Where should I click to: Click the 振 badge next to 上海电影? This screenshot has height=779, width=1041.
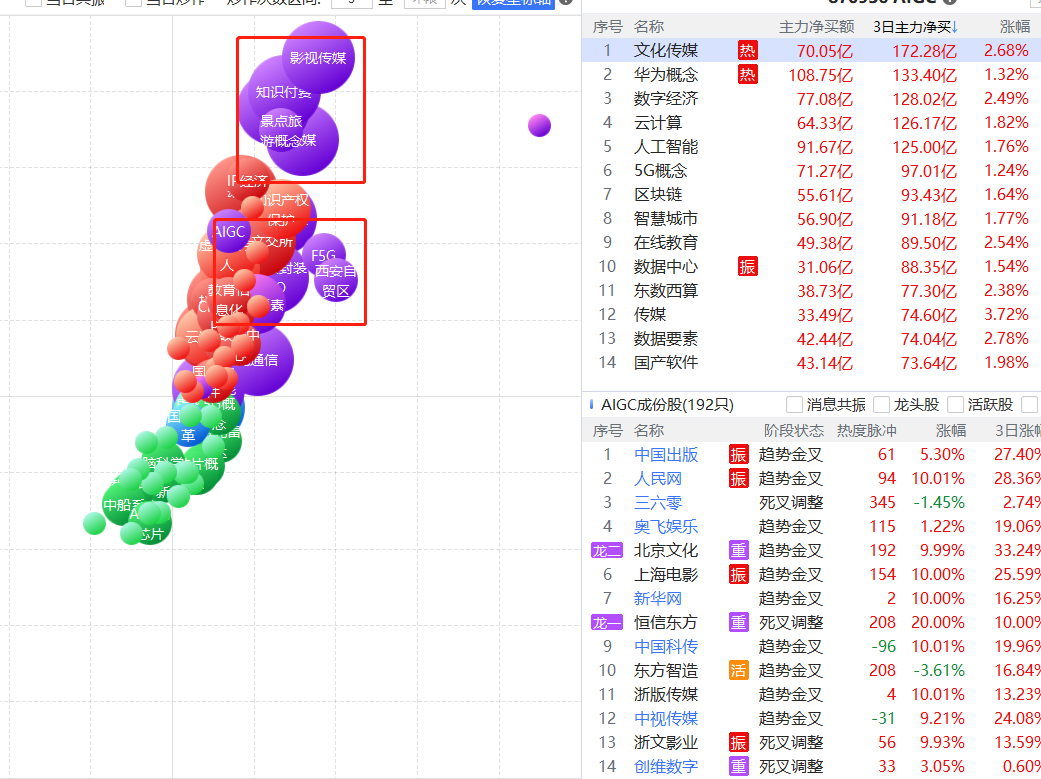click(738, 574)
